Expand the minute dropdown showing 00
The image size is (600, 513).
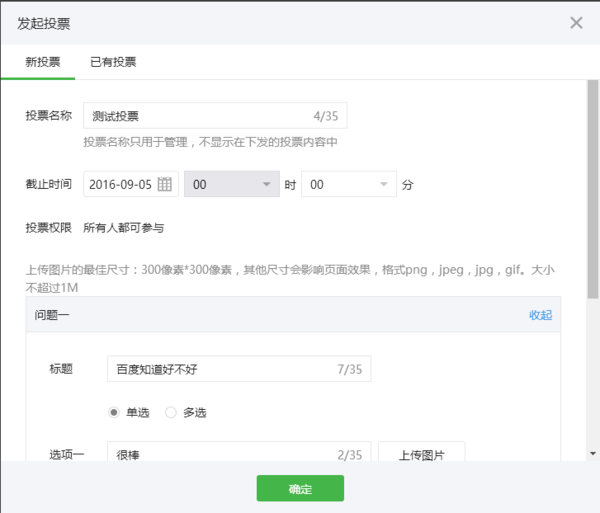pyautogui.click(x=349, y=184)
